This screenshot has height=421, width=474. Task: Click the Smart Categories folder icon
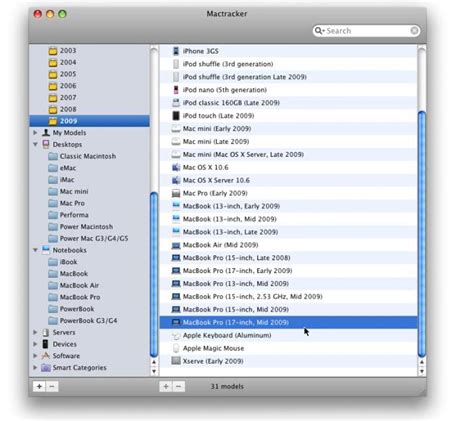click(x=46, y=368)
